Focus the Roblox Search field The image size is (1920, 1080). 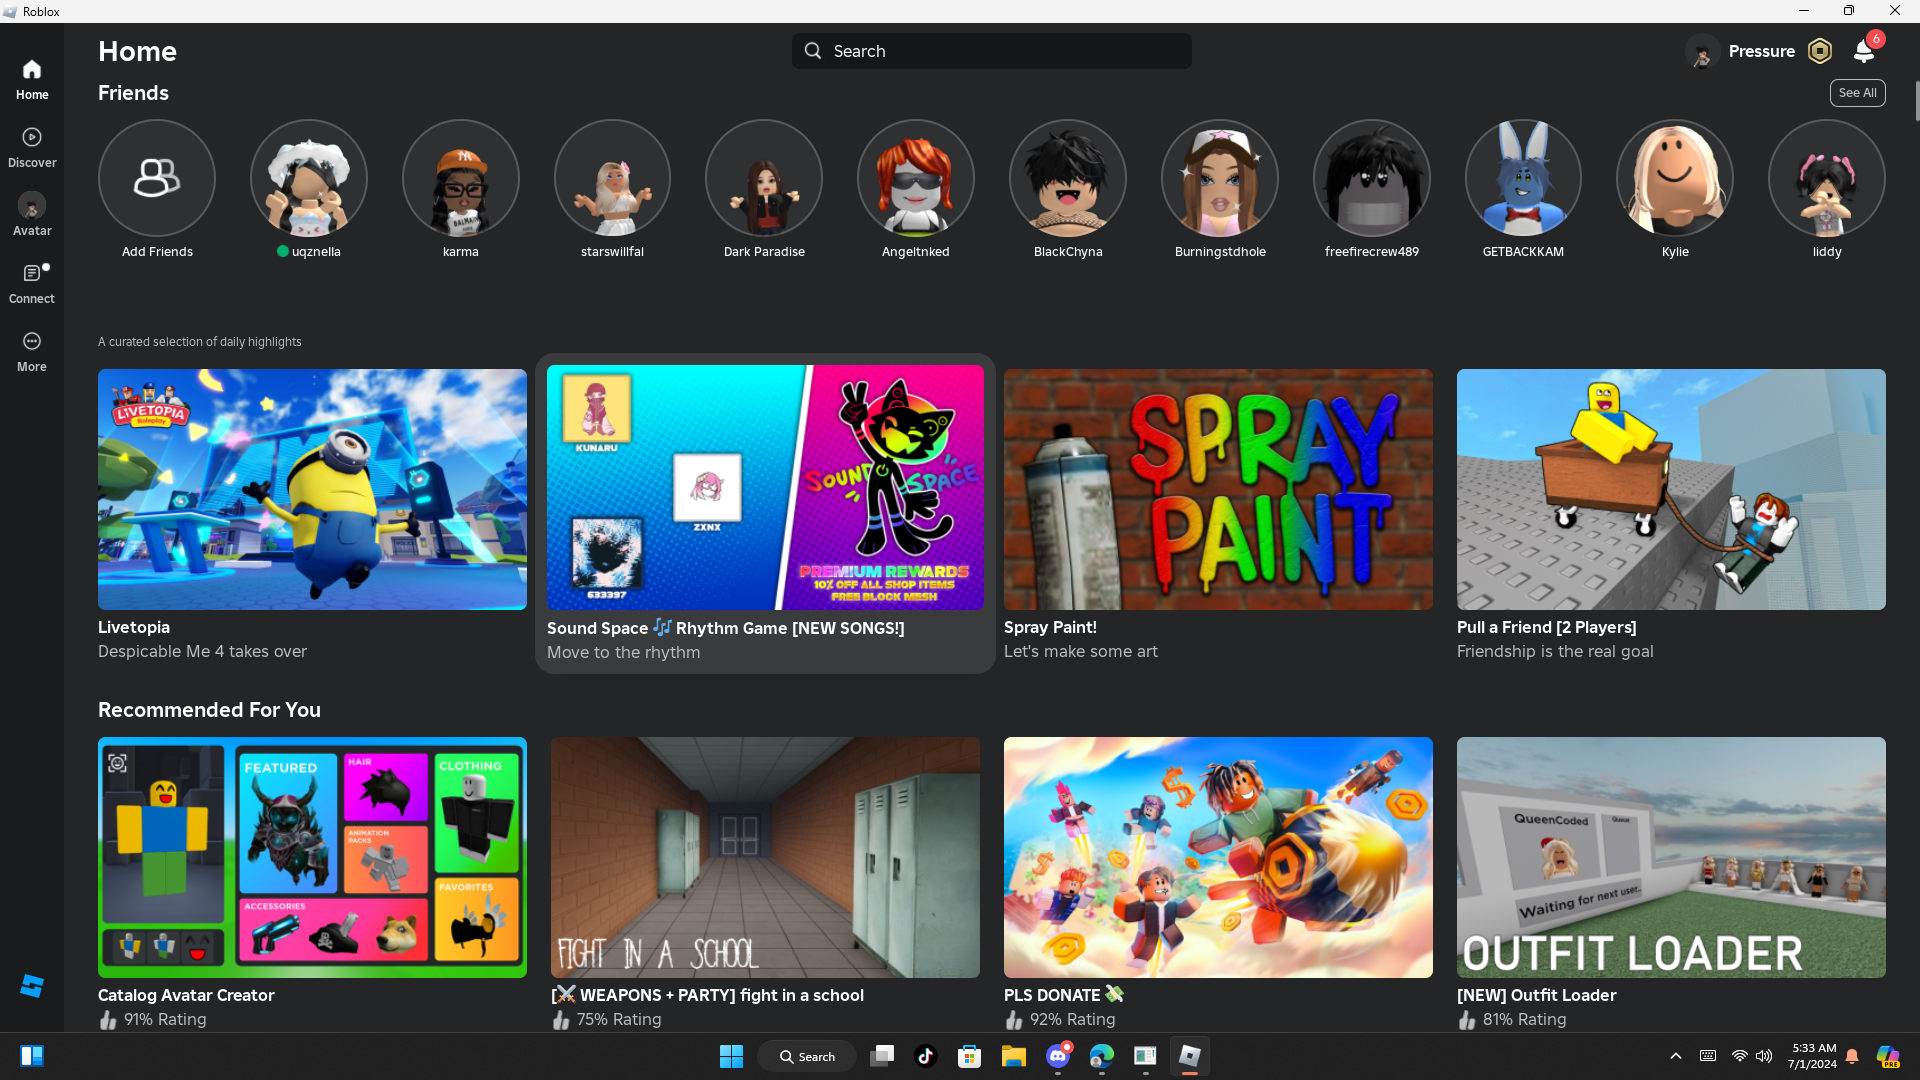coord(992,51)
